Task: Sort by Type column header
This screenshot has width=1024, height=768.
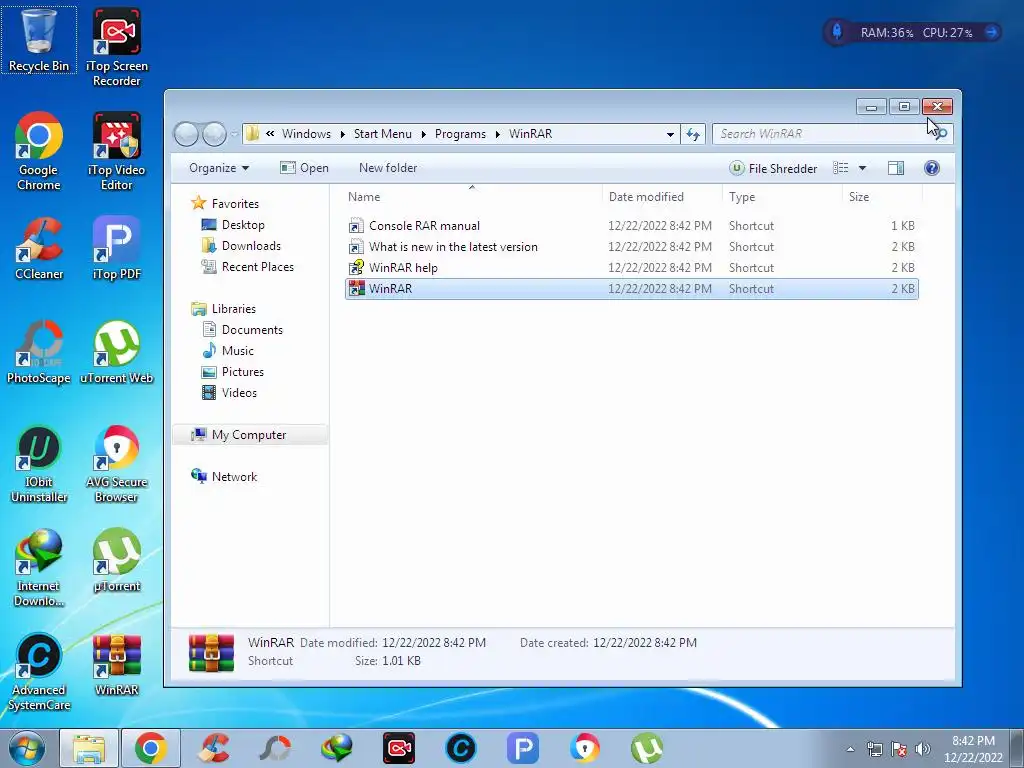Action: 782,197
